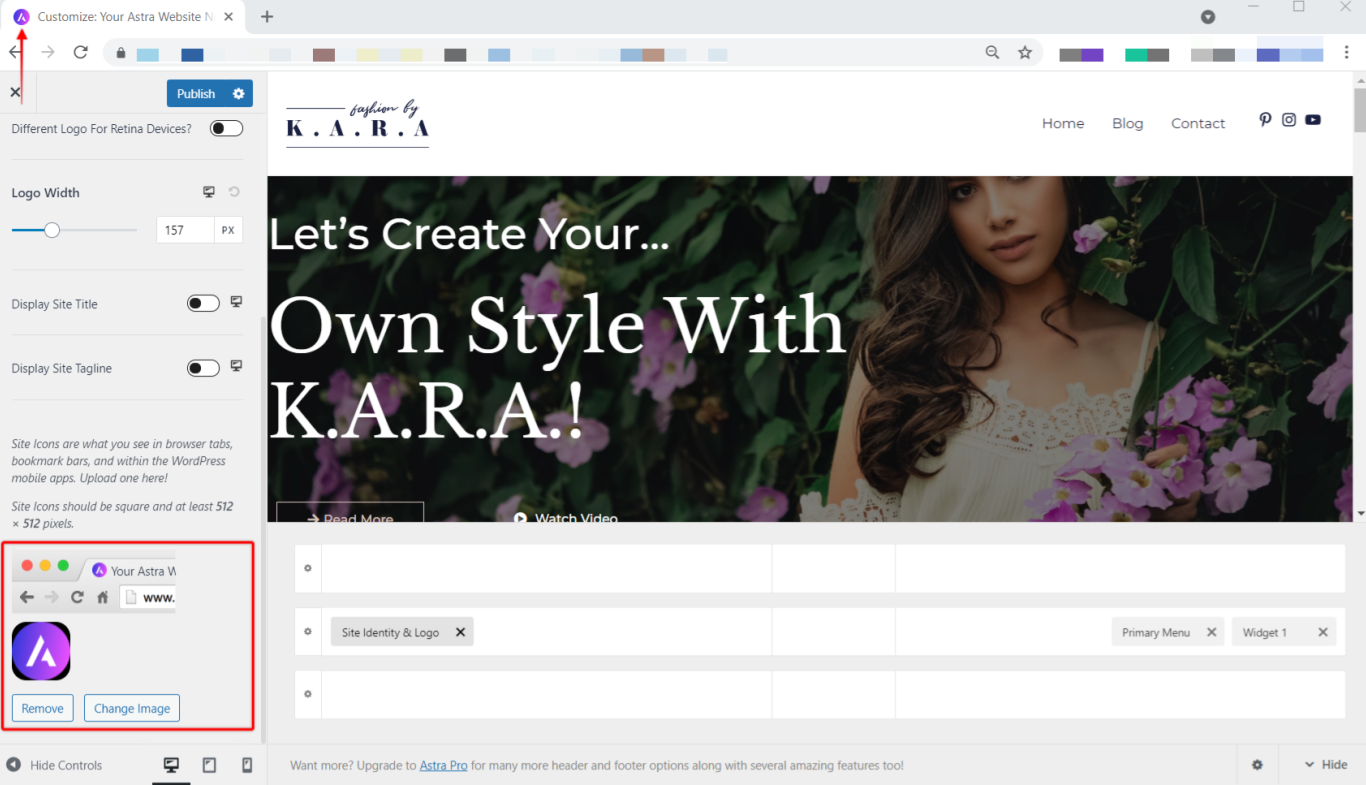Viewport: 1366px width, 785px height.
Task: Switch to tablet preview device icon
Action: (x=209, y=765)
